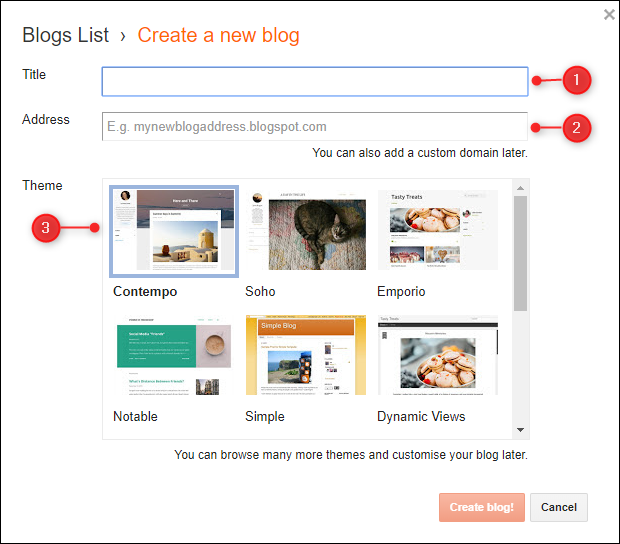Click the Create blog! button
620x544 pixels.
click(481, 507)
